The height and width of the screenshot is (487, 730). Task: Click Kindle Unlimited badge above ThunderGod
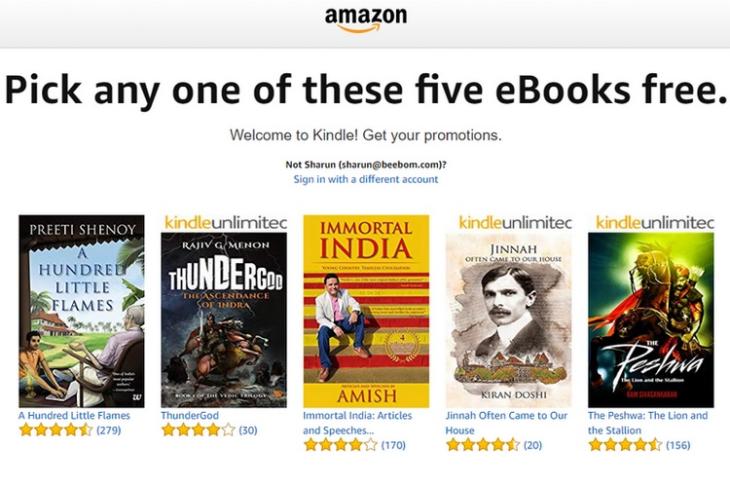[x=226, y=223]
